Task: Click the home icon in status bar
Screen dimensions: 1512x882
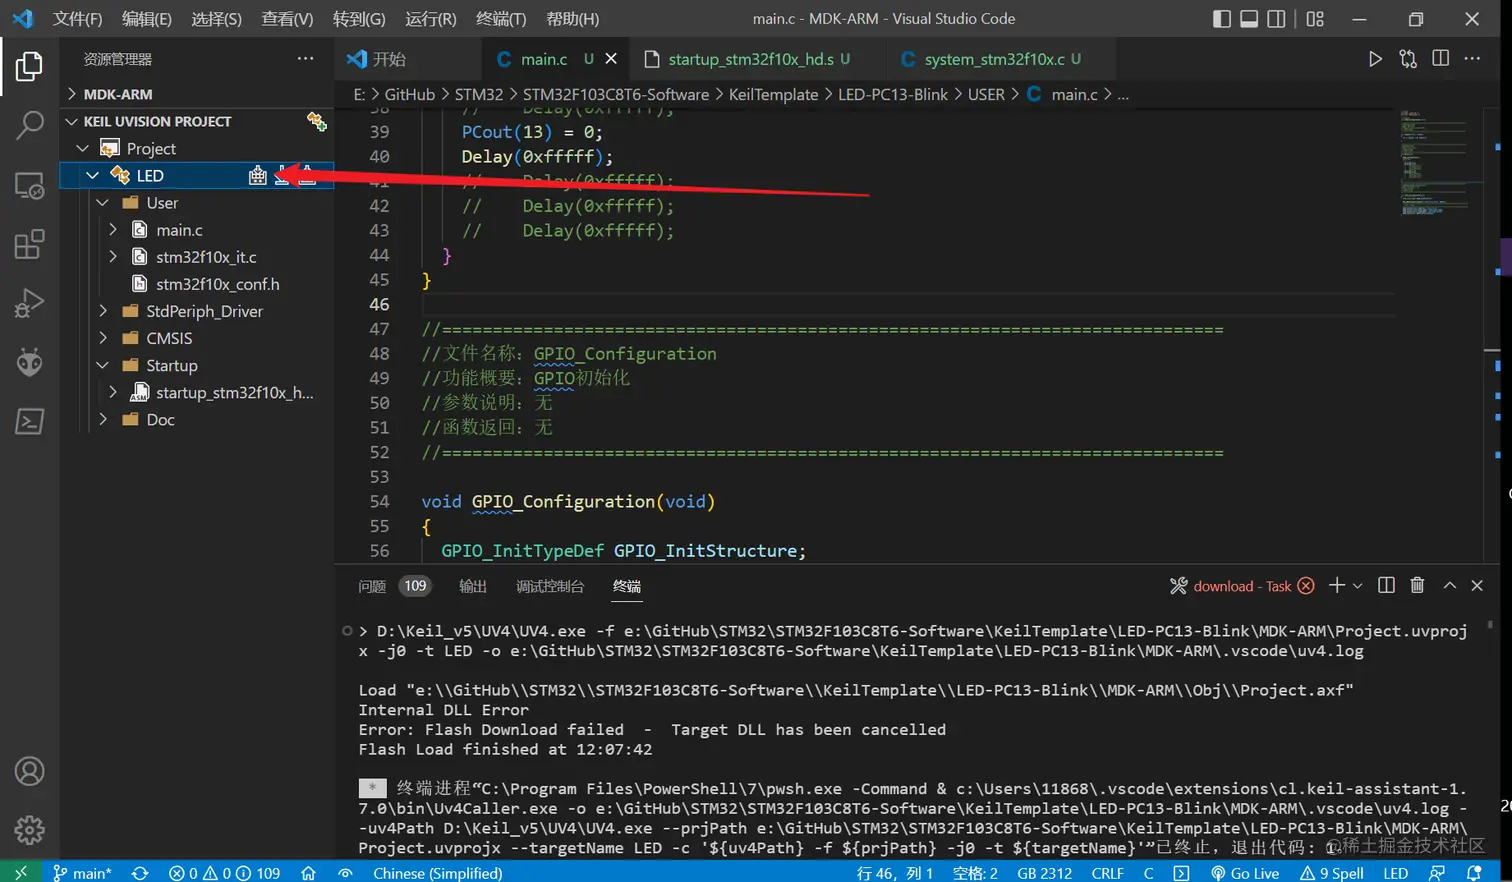Action: click(308, 873)
